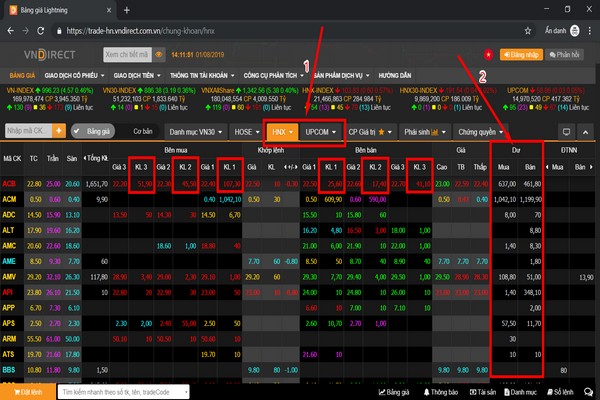Click the Đăng nhập login button
Screen dimensions: 600x400
[521, 55]
